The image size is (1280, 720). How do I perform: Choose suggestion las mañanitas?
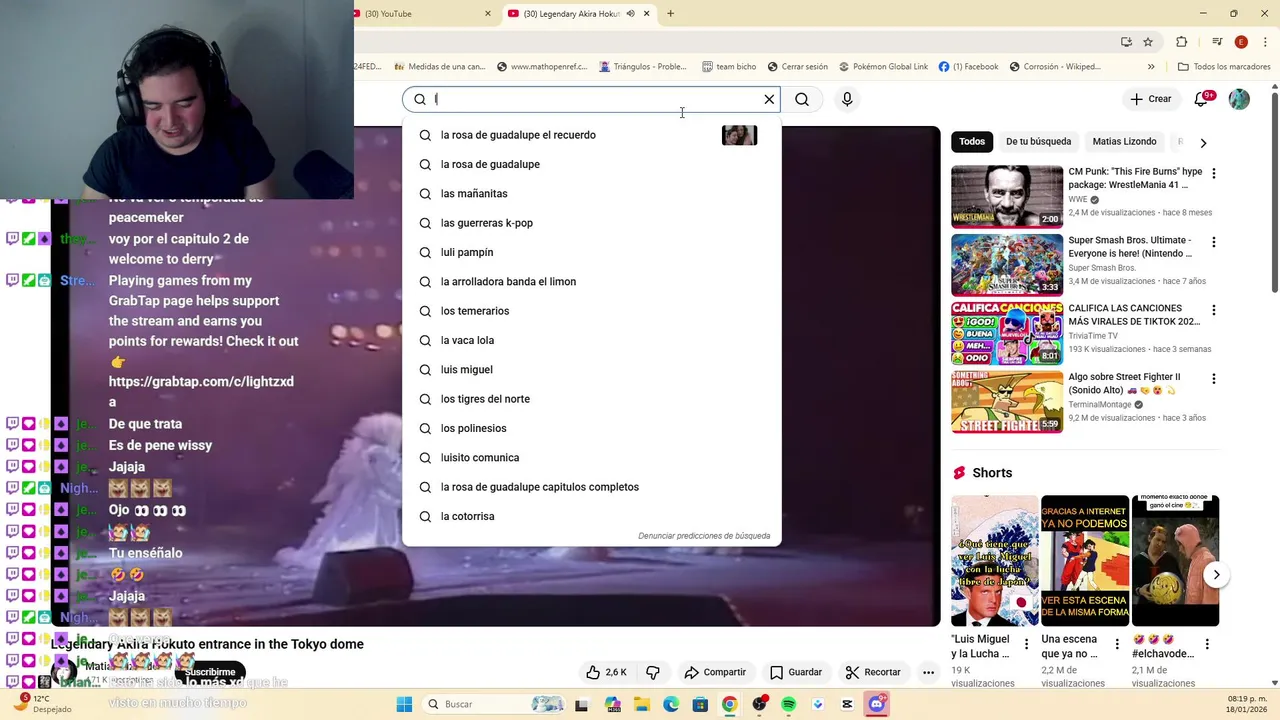pos(591,194)
